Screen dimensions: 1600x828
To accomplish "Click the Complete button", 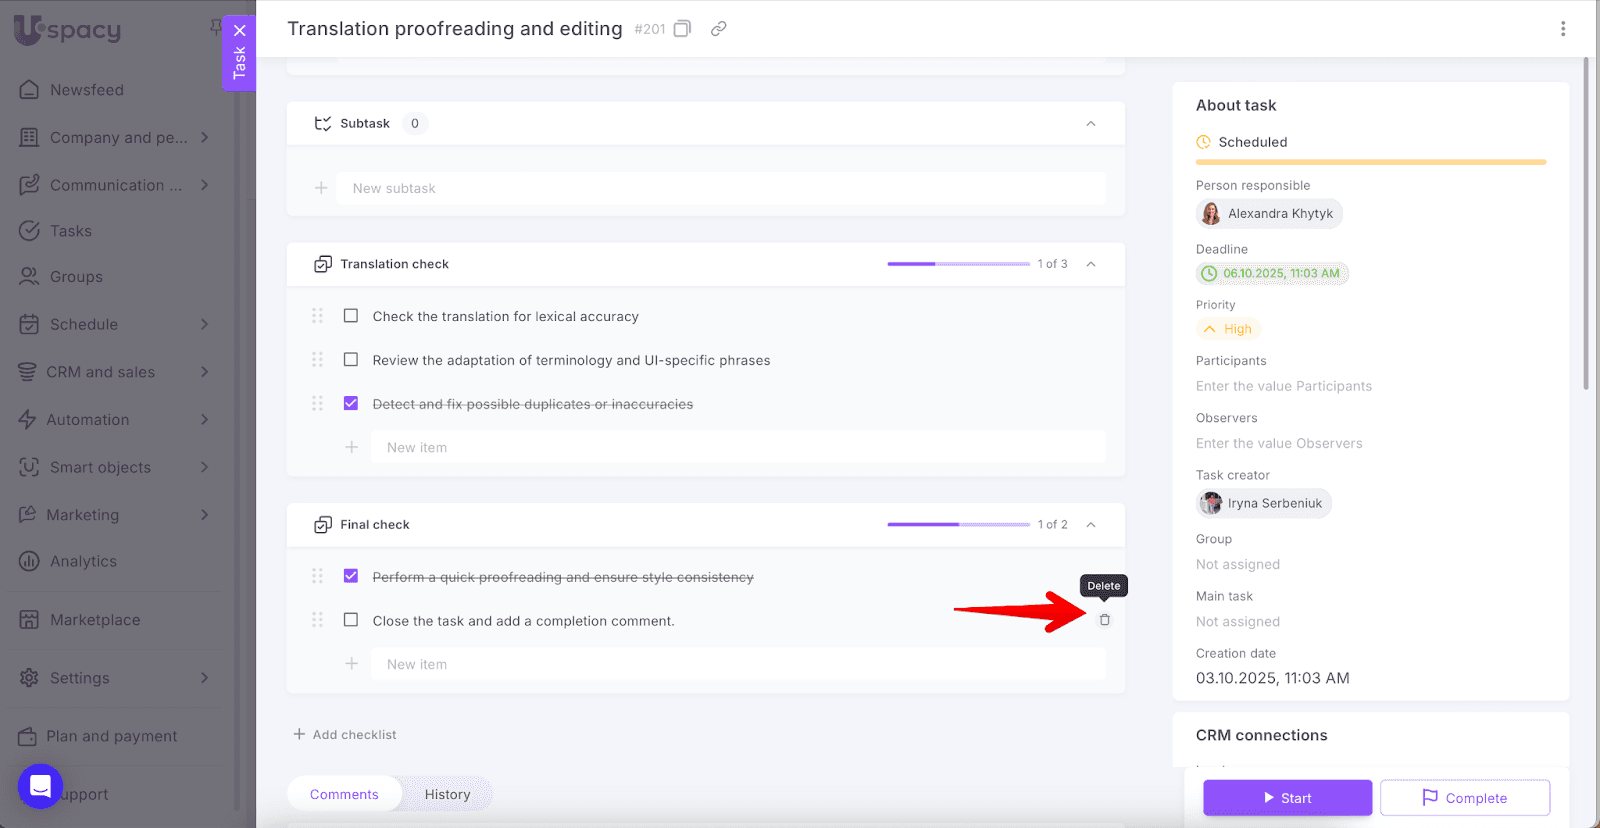I will click(x=1464, y=798).
